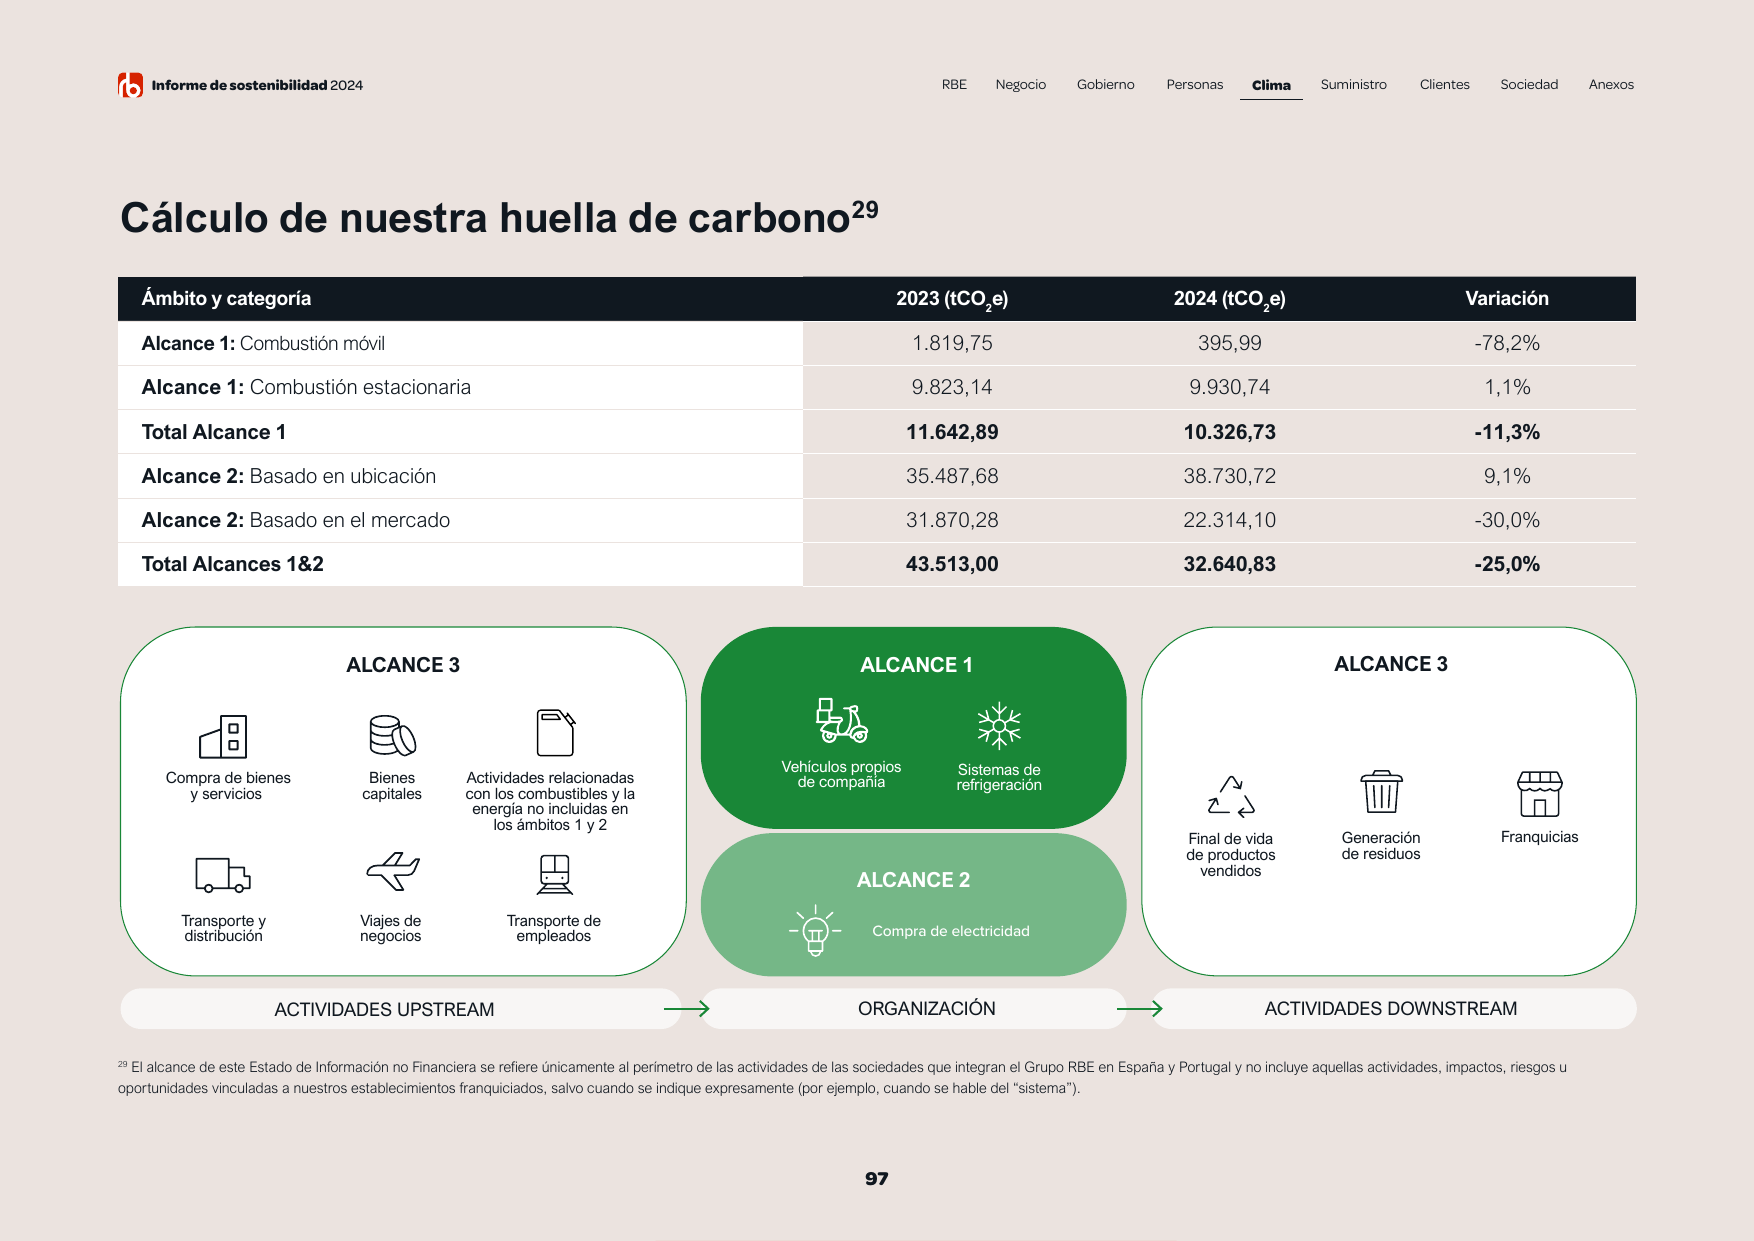Click the 2023 (tCO2e) column header
The width and height of the screenshot is (1754, 1241).
(952, 299)
